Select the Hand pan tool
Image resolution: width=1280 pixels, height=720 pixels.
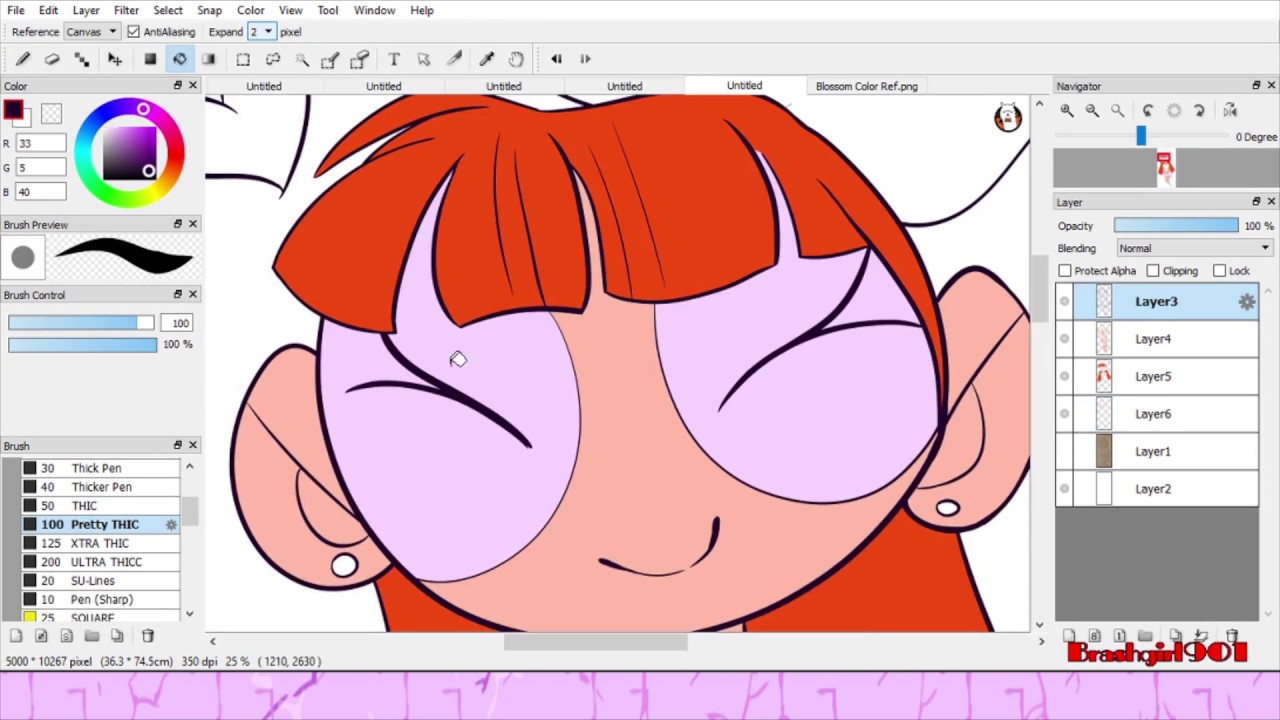(516, 59)
